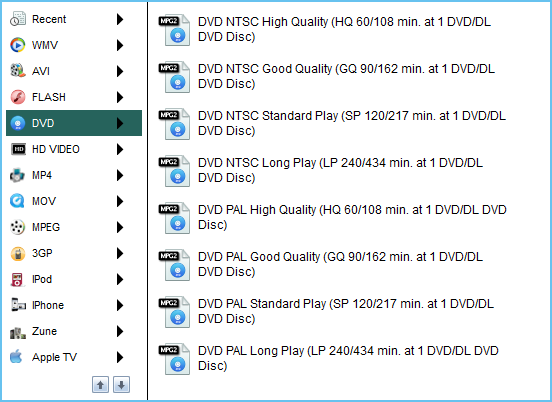552x402 pixels.
Task: Move category list down with down-arrow button
Action: pyautogui.click(x=121, y=384)
